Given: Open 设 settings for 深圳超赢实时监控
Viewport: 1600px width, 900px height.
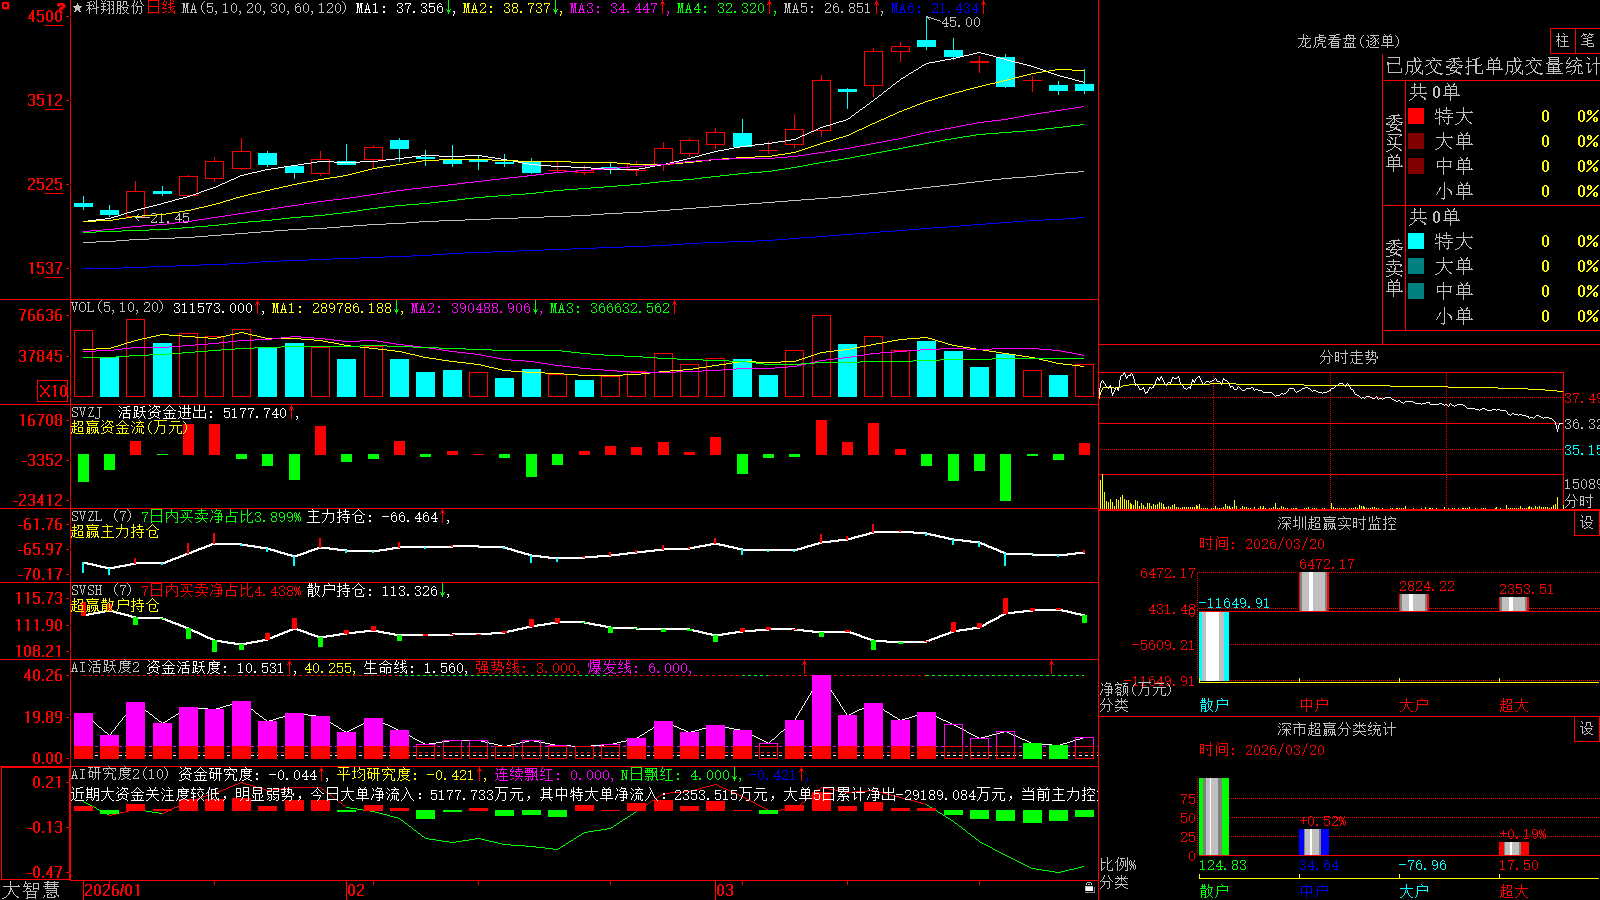Looking at the screenshot, I should click(1587, 523).
